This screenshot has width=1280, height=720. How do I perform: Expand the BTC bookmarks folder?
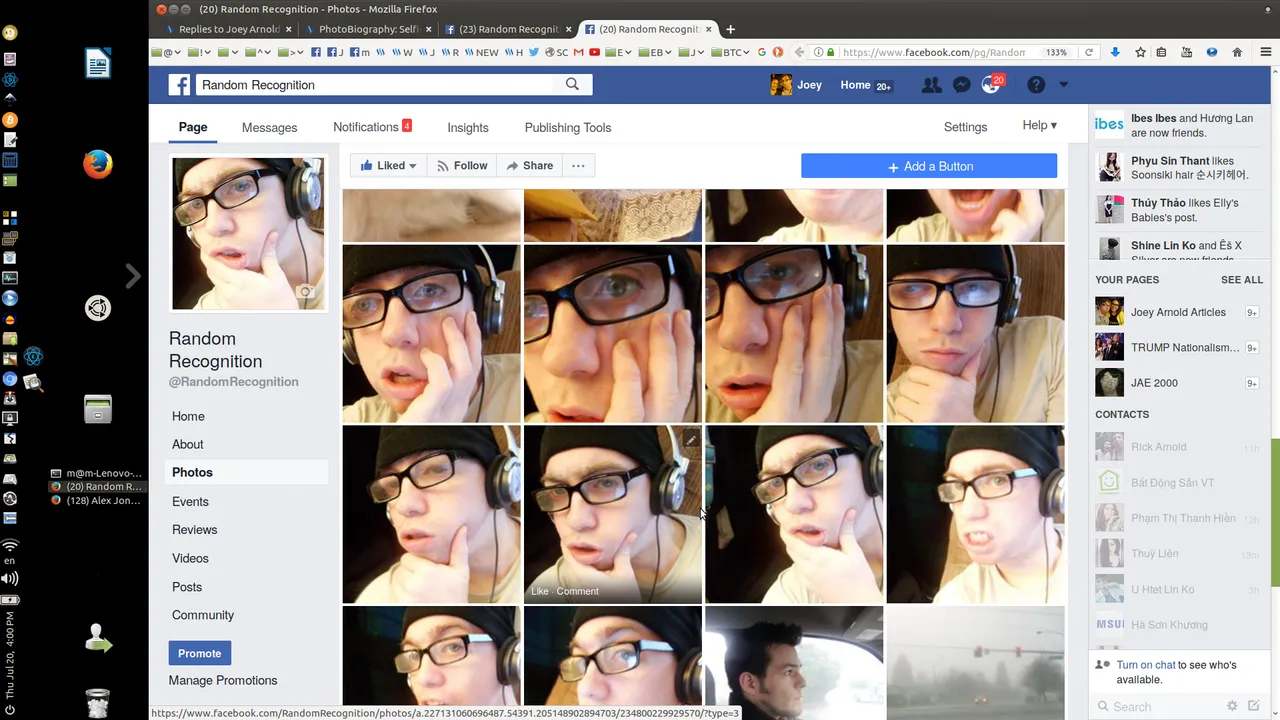(730, 52)
